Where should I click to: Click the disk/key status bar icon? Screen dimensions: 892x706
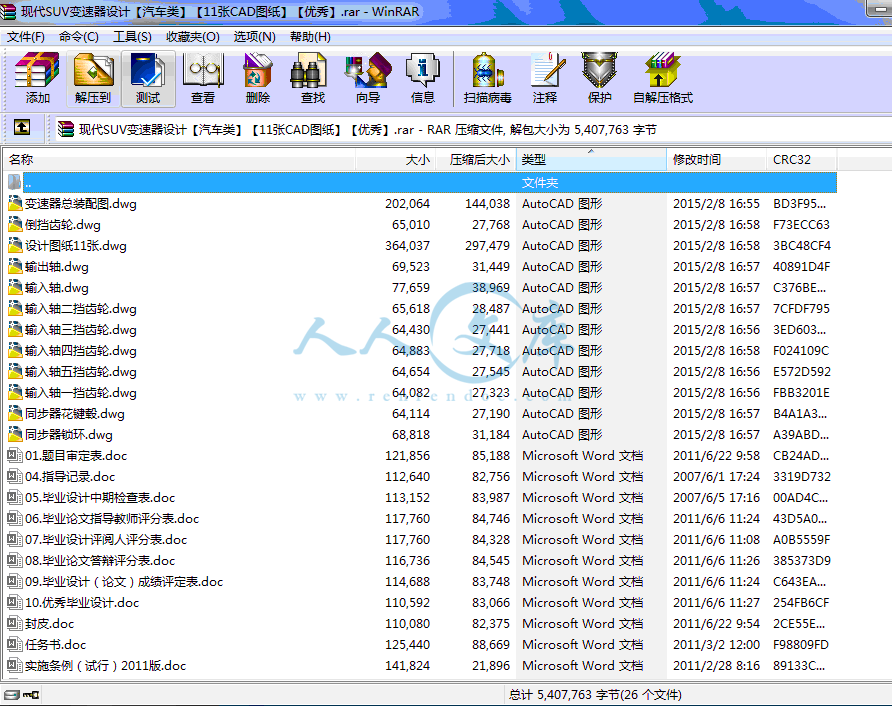tap(22, 695)
